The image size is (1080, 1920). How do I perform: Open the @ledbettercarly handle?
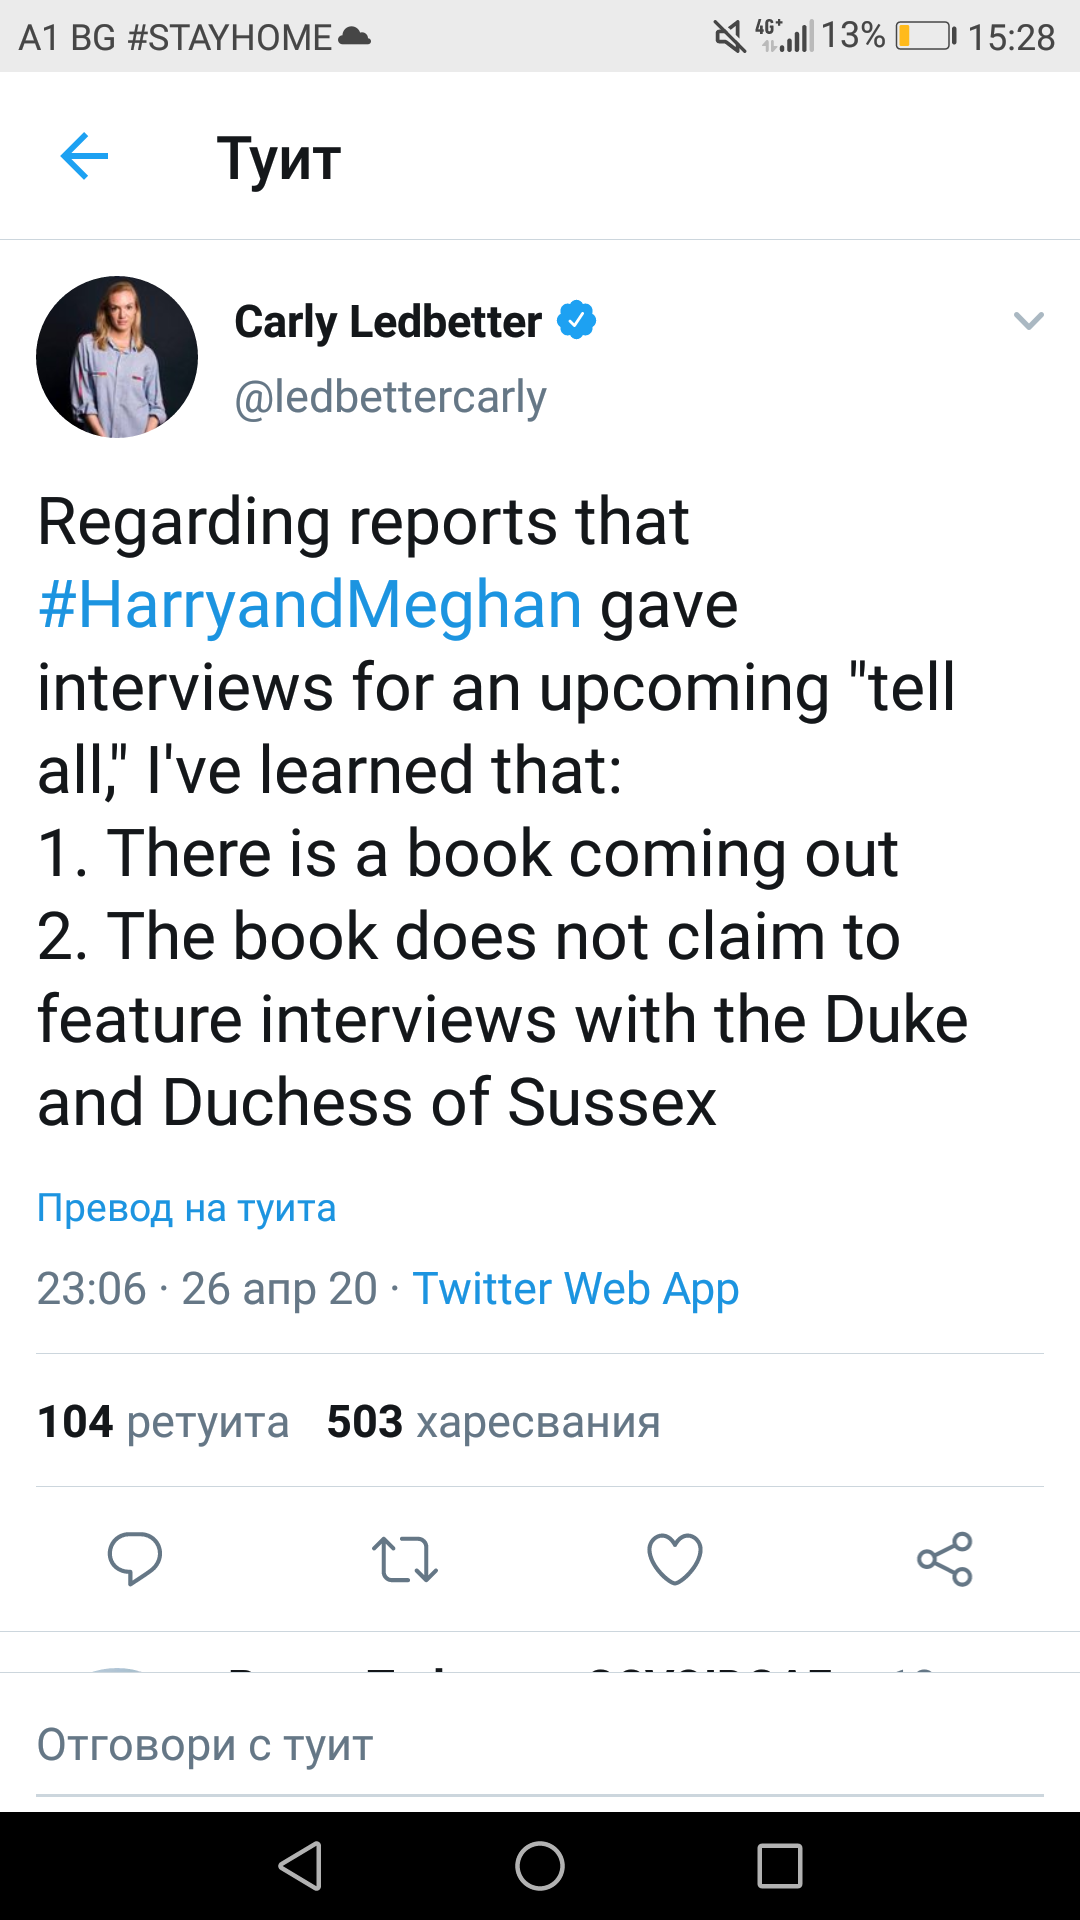click(390, 397)
